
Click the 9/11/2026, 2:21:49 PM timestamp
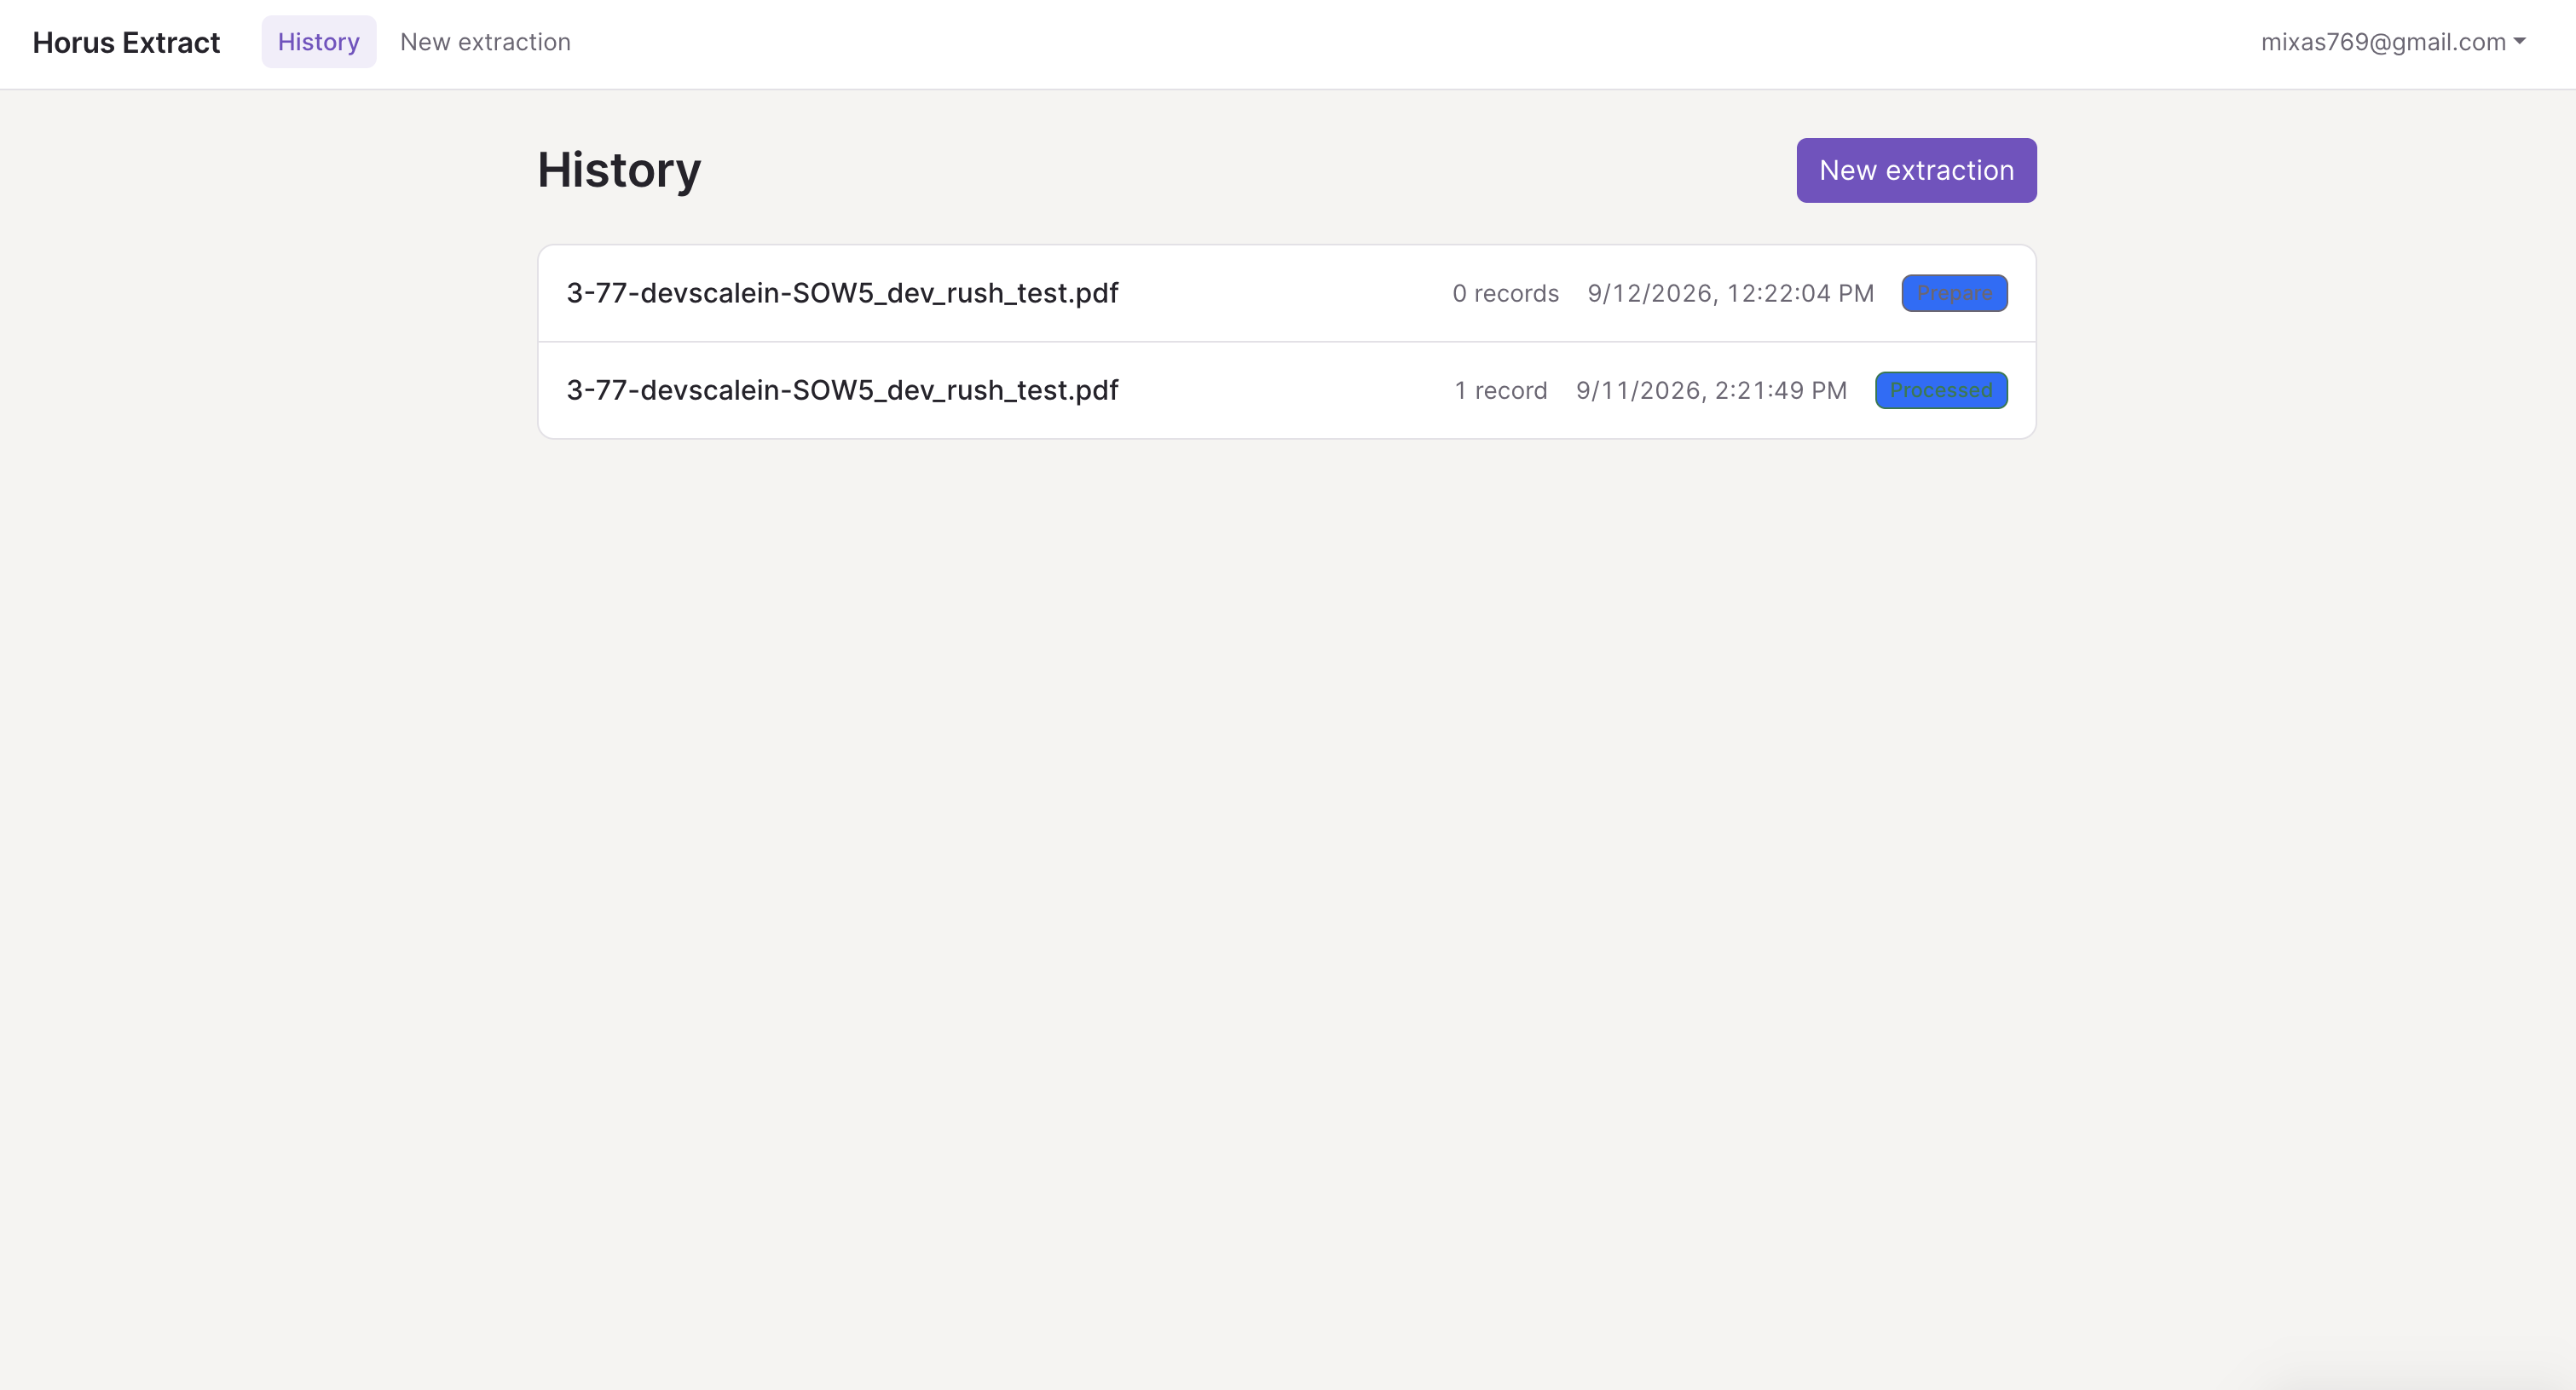coord(1711,390)
